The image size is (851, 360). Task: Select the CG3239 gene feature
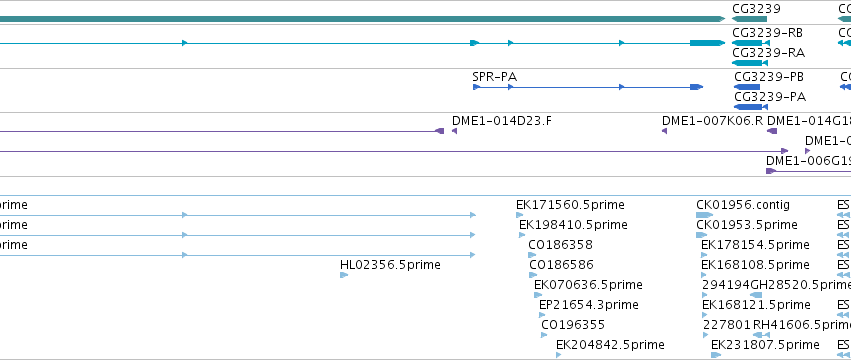[749, 19]
